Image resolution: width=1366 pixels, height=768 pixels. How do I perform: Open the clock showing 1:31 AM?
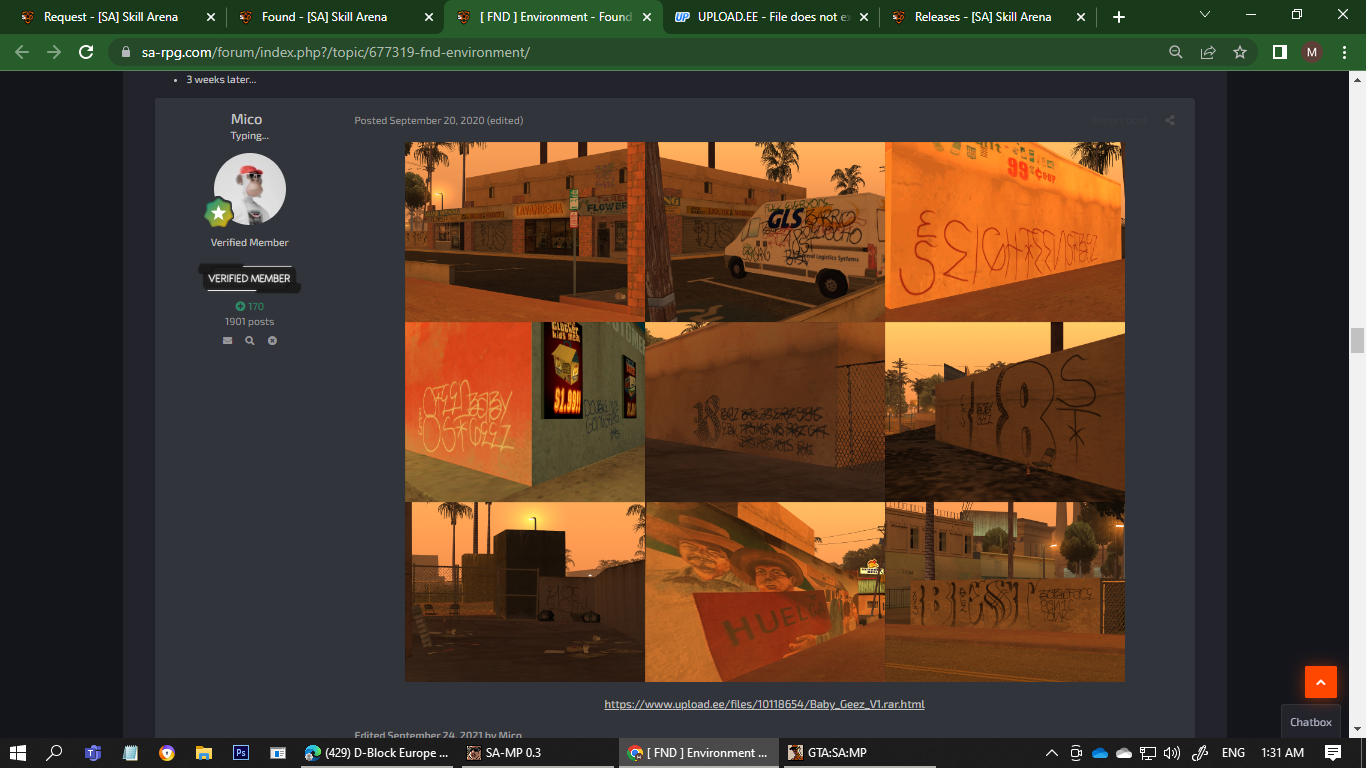[1282, 752]
